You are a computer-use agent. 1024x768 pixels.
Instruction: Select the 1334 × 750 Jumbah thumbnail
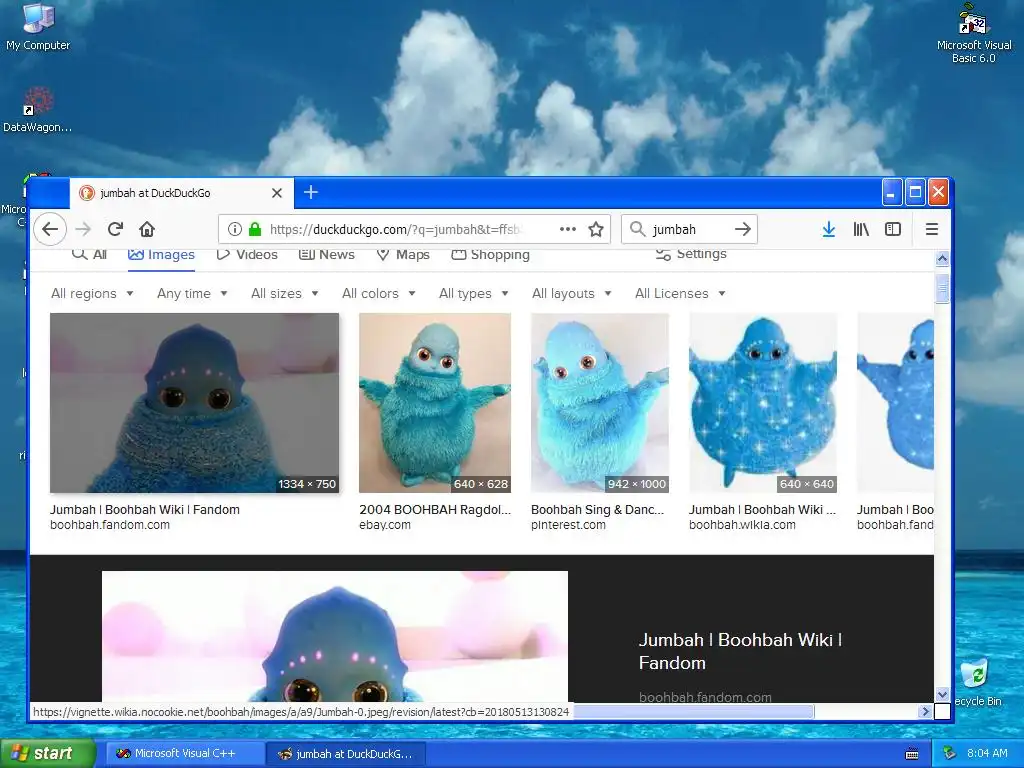pyautogui.click(x=195, y=403)
